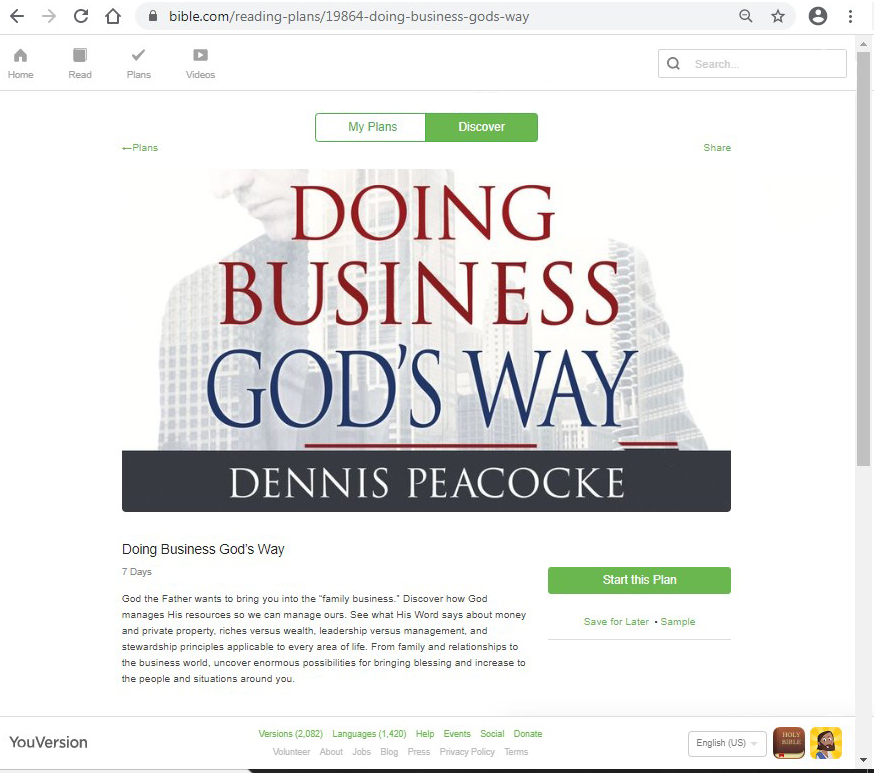Click the Donate footer link
874x773 pixels.
tap(528, 734)
